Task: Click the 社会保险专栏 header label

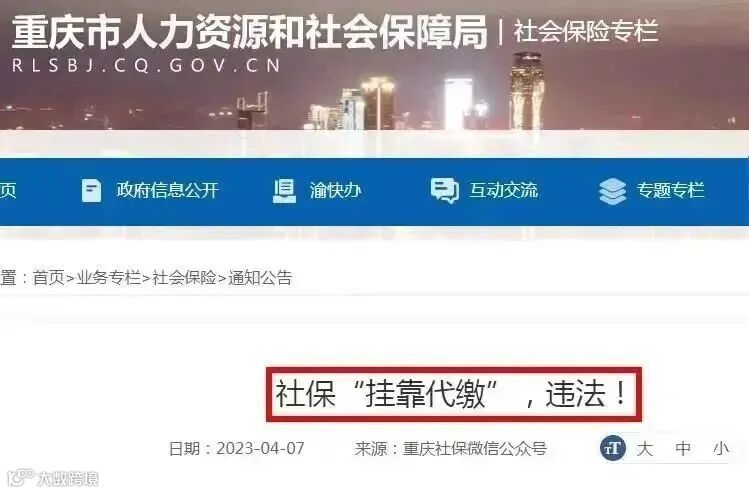Action: [x=586, y=31]
